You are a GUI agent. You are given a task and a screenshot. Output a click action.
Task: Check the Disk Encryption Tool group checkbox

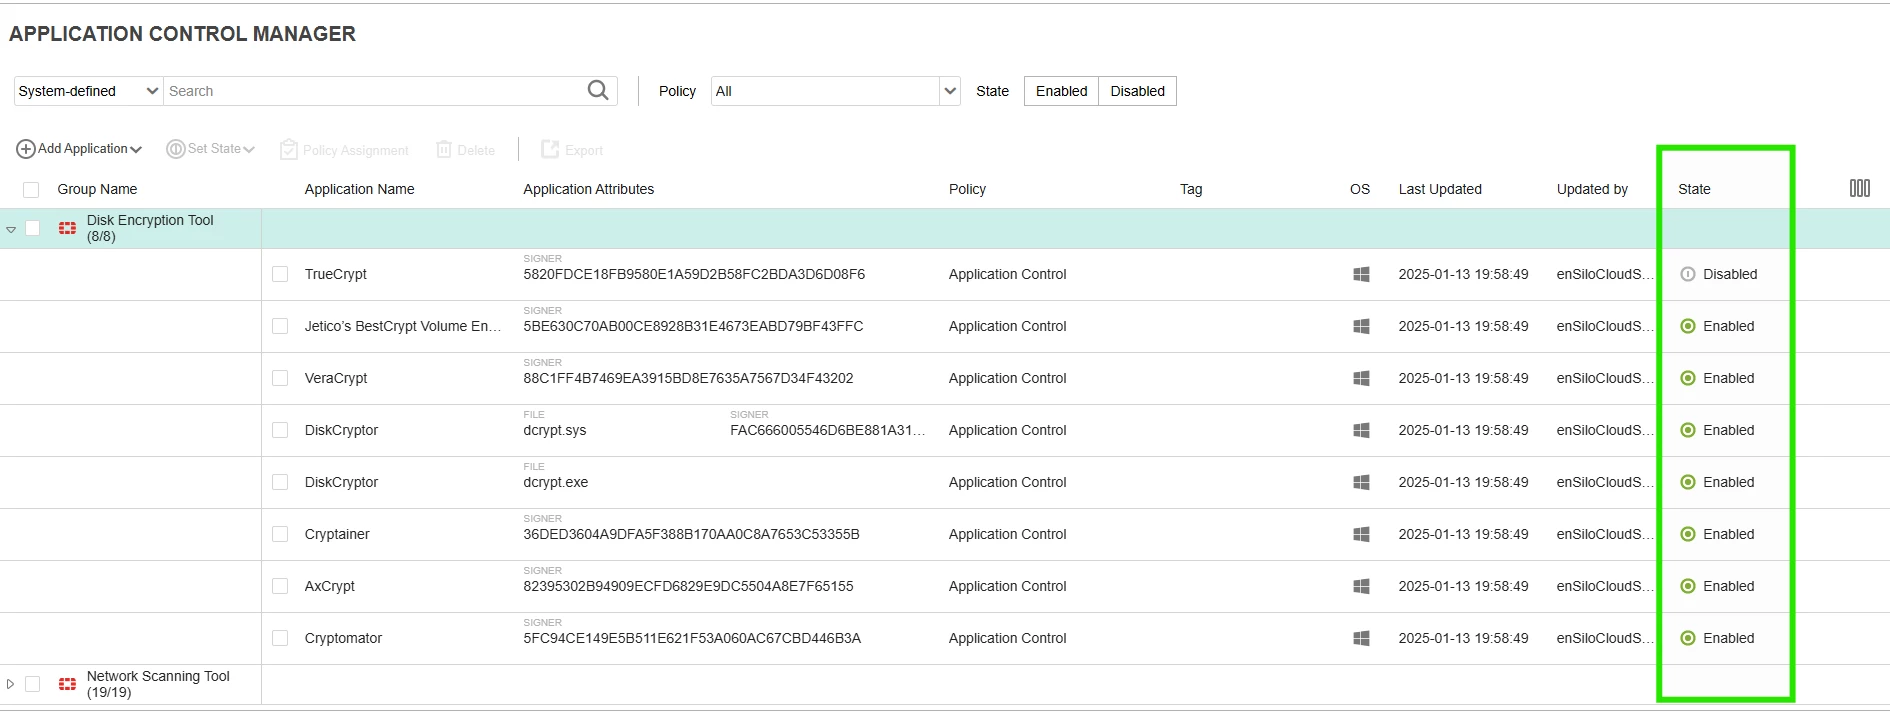tap(32, 228)
